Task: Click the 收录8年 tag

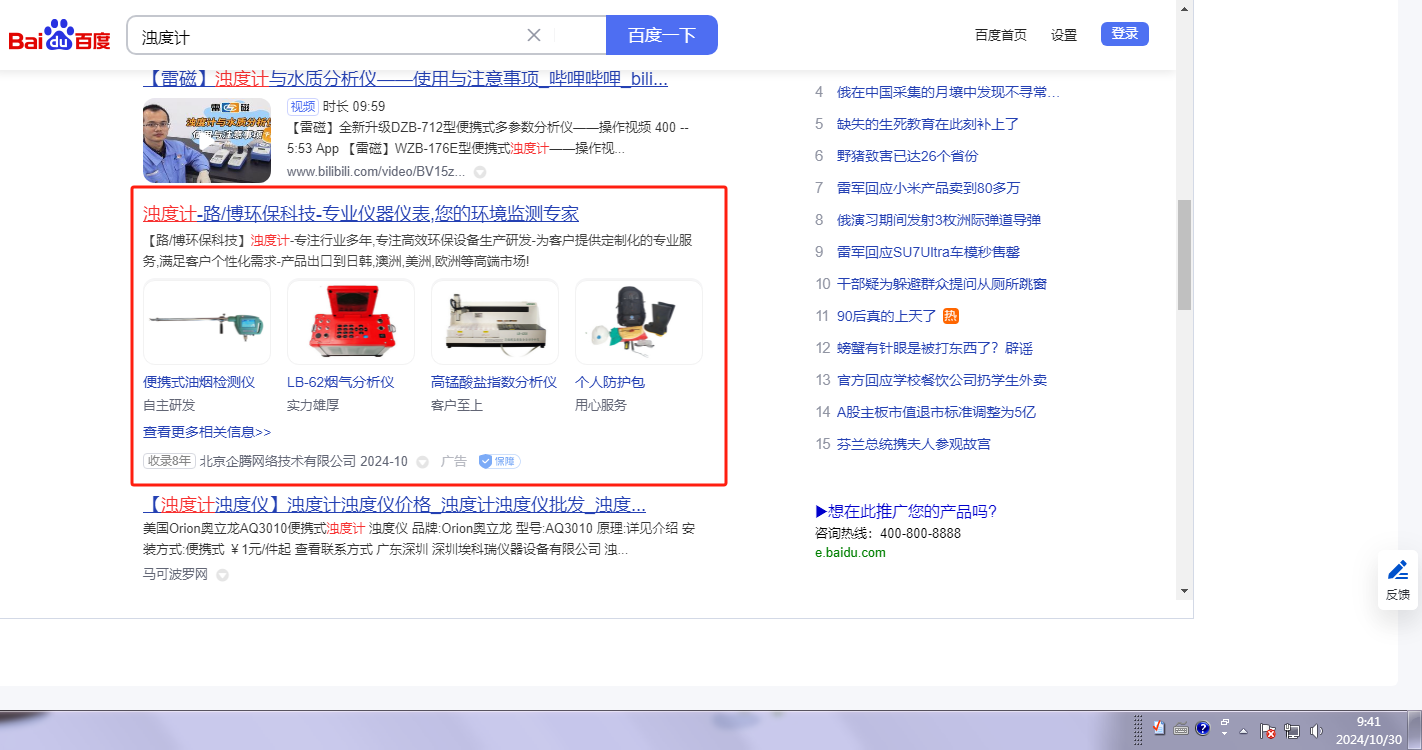Action: [x=169, y=461]
